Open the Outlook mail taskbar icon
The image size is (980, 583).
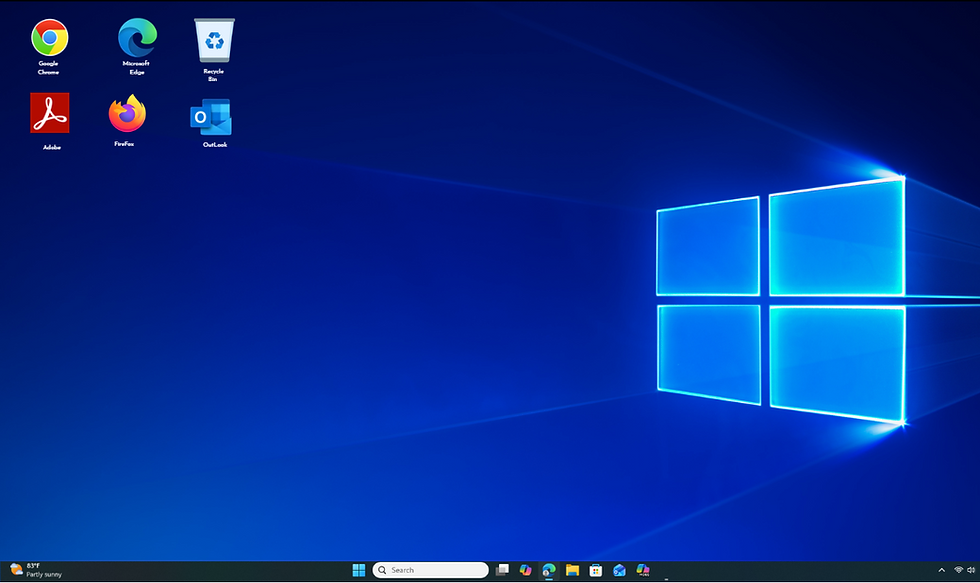(x=619, y=570)
